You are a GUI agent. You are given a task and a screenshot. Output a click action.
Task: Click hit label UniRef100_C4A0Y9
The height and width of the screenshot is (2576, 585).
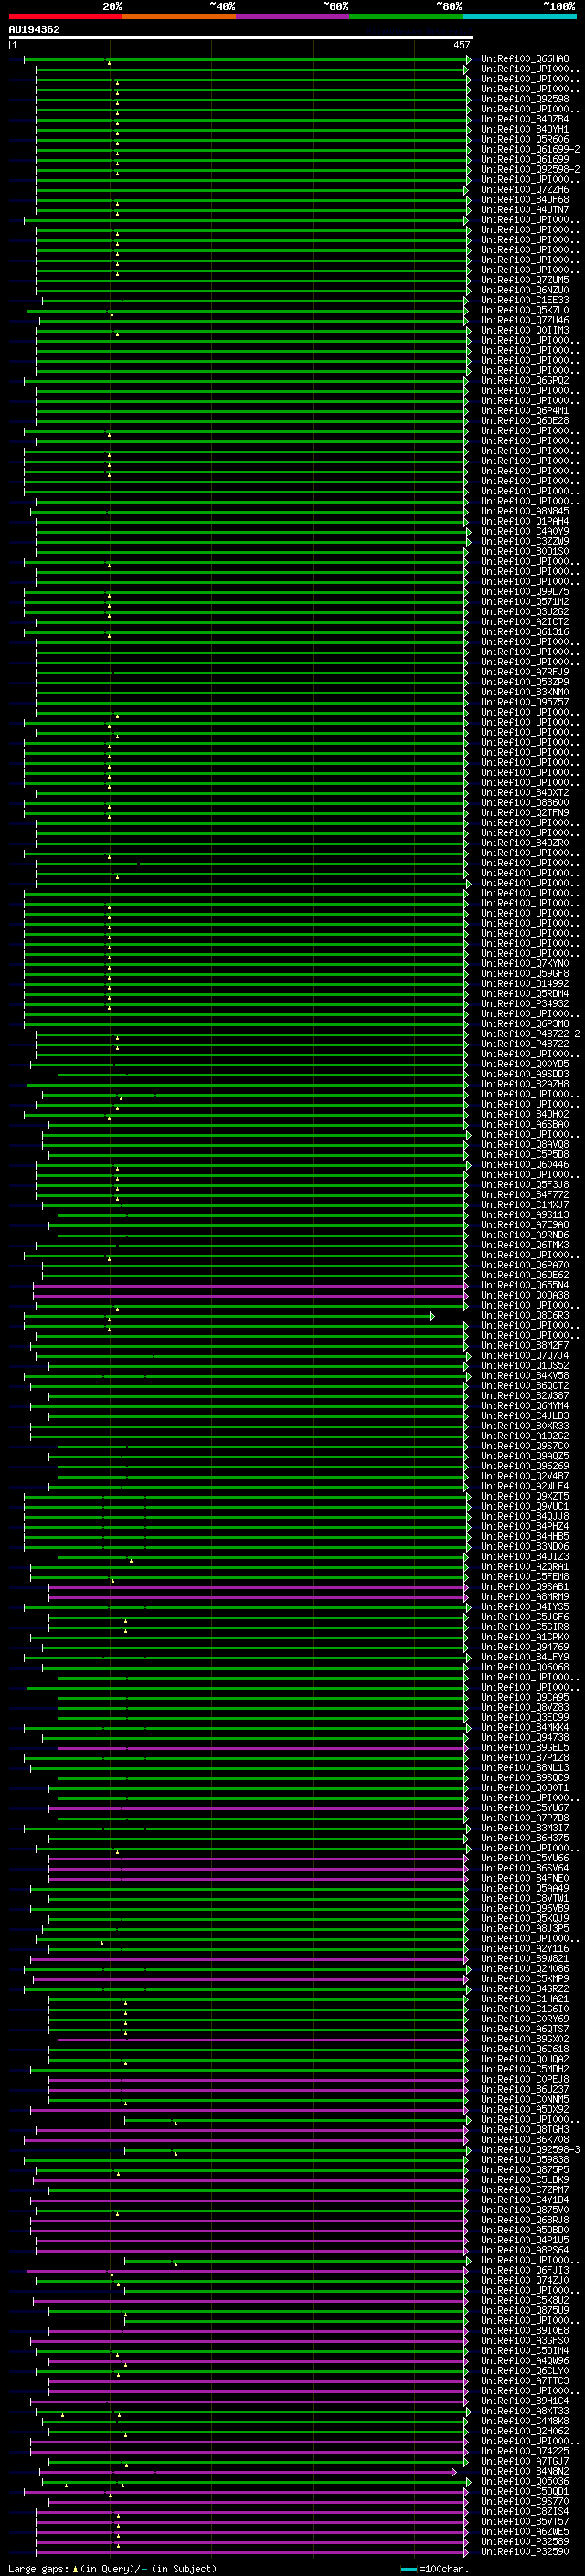click(524, 531)
